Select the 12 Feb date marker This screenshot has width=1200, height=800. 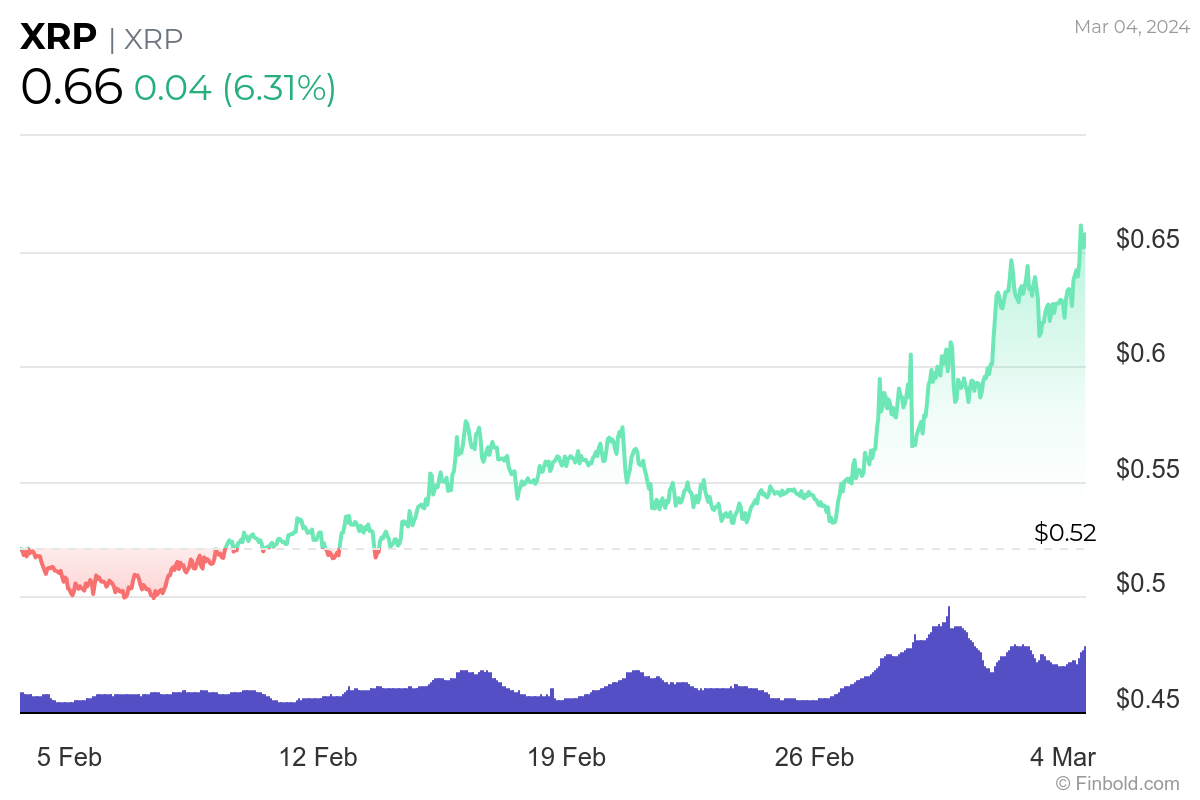click(318, 757)
